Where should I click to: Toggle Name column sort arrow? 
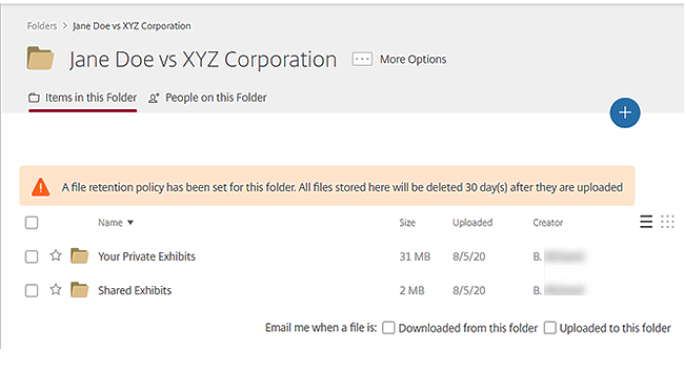[x=130, y=223]
